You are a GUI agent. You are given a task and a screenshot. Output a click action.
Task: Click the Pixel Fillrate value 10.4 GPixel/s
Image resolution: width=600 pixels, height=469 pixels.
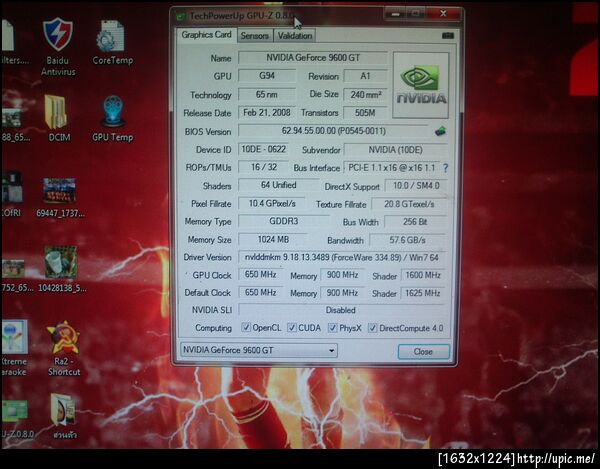272,204
